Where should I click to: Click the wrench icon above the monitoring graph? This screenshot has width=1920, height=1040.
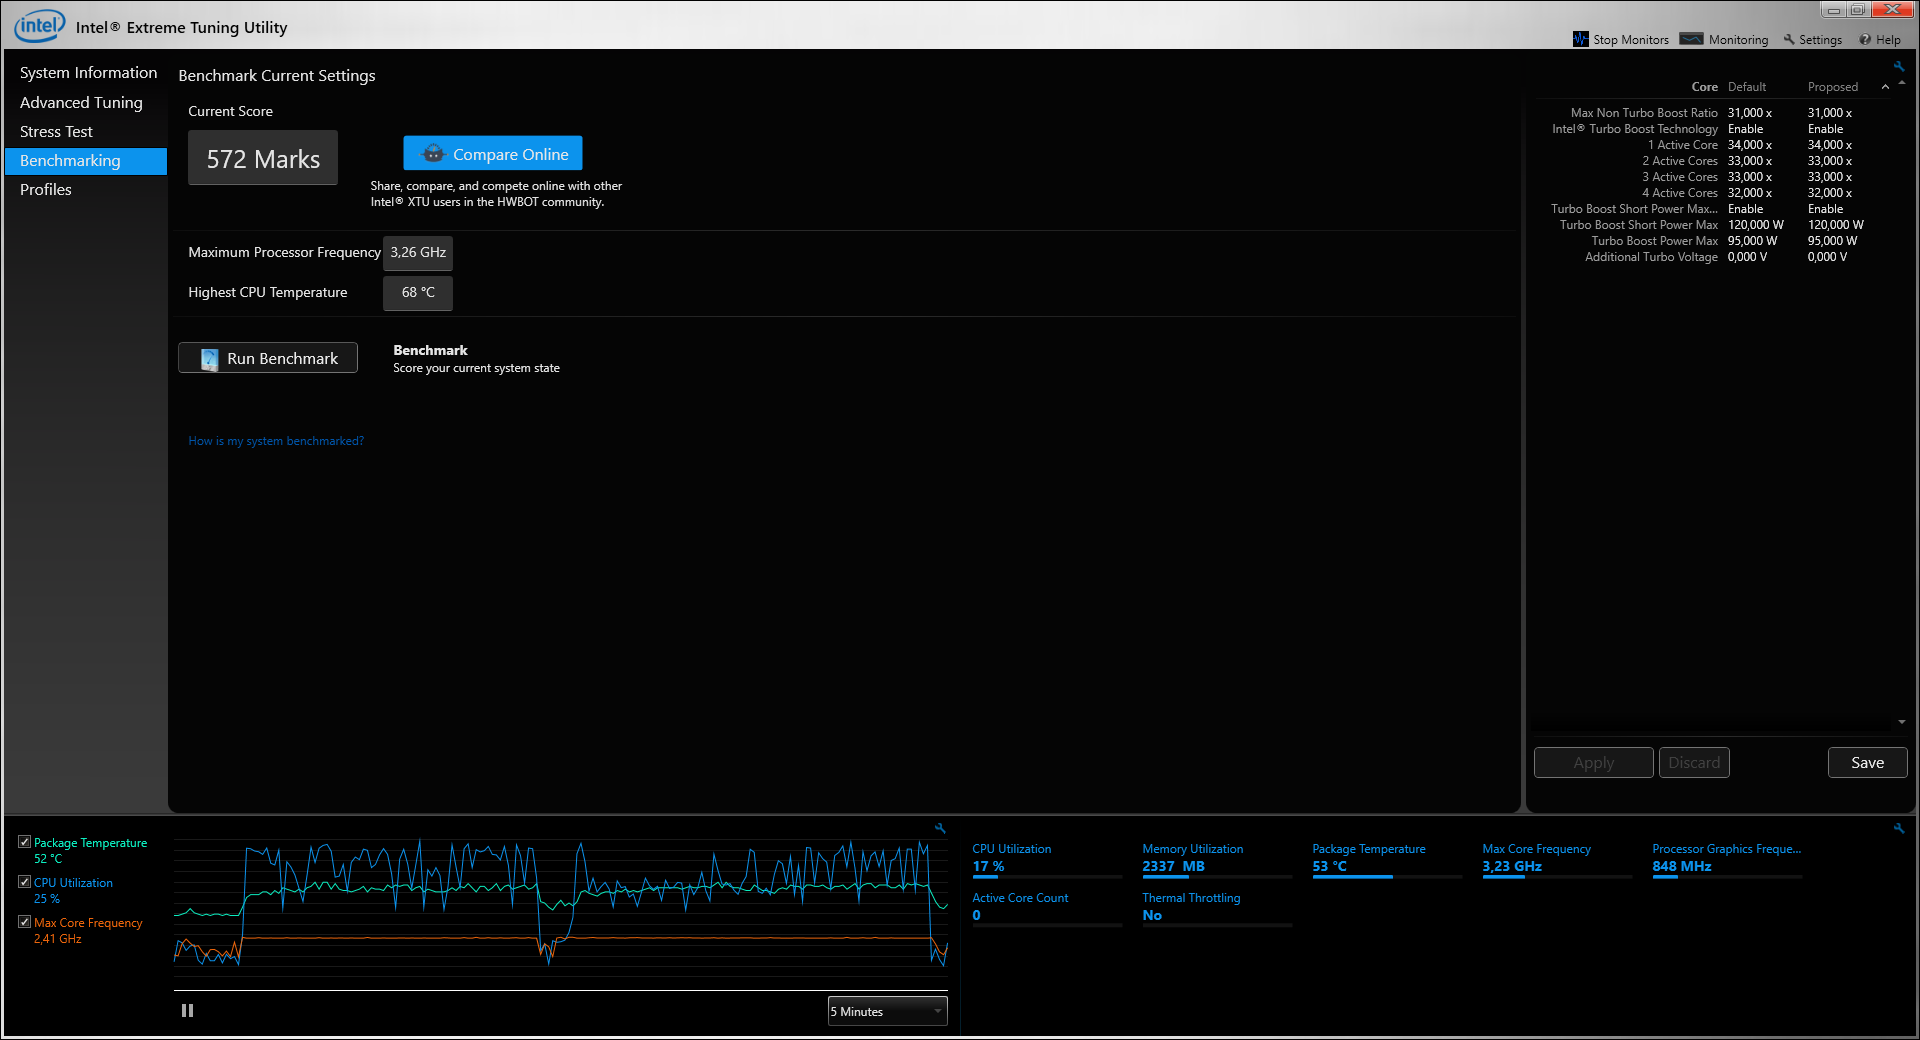point(940,828)
